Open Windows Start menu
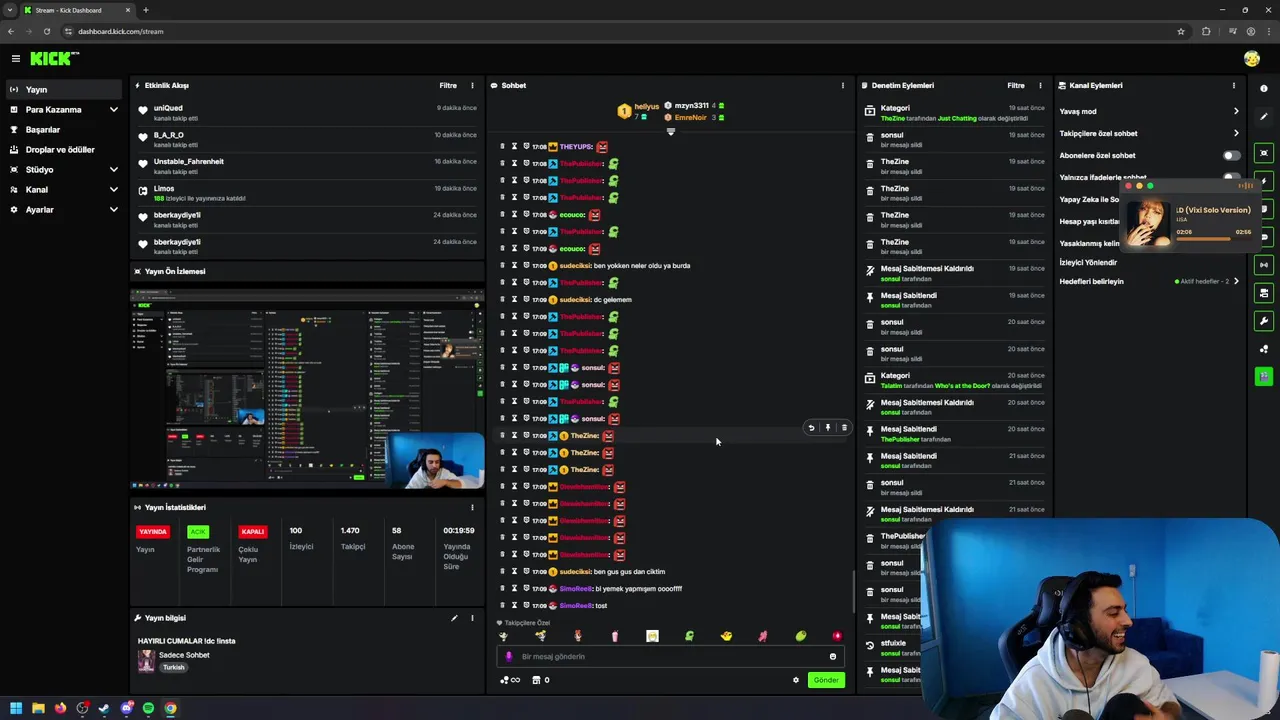This screenshot has width=1280, height=720. pos(16,708)
